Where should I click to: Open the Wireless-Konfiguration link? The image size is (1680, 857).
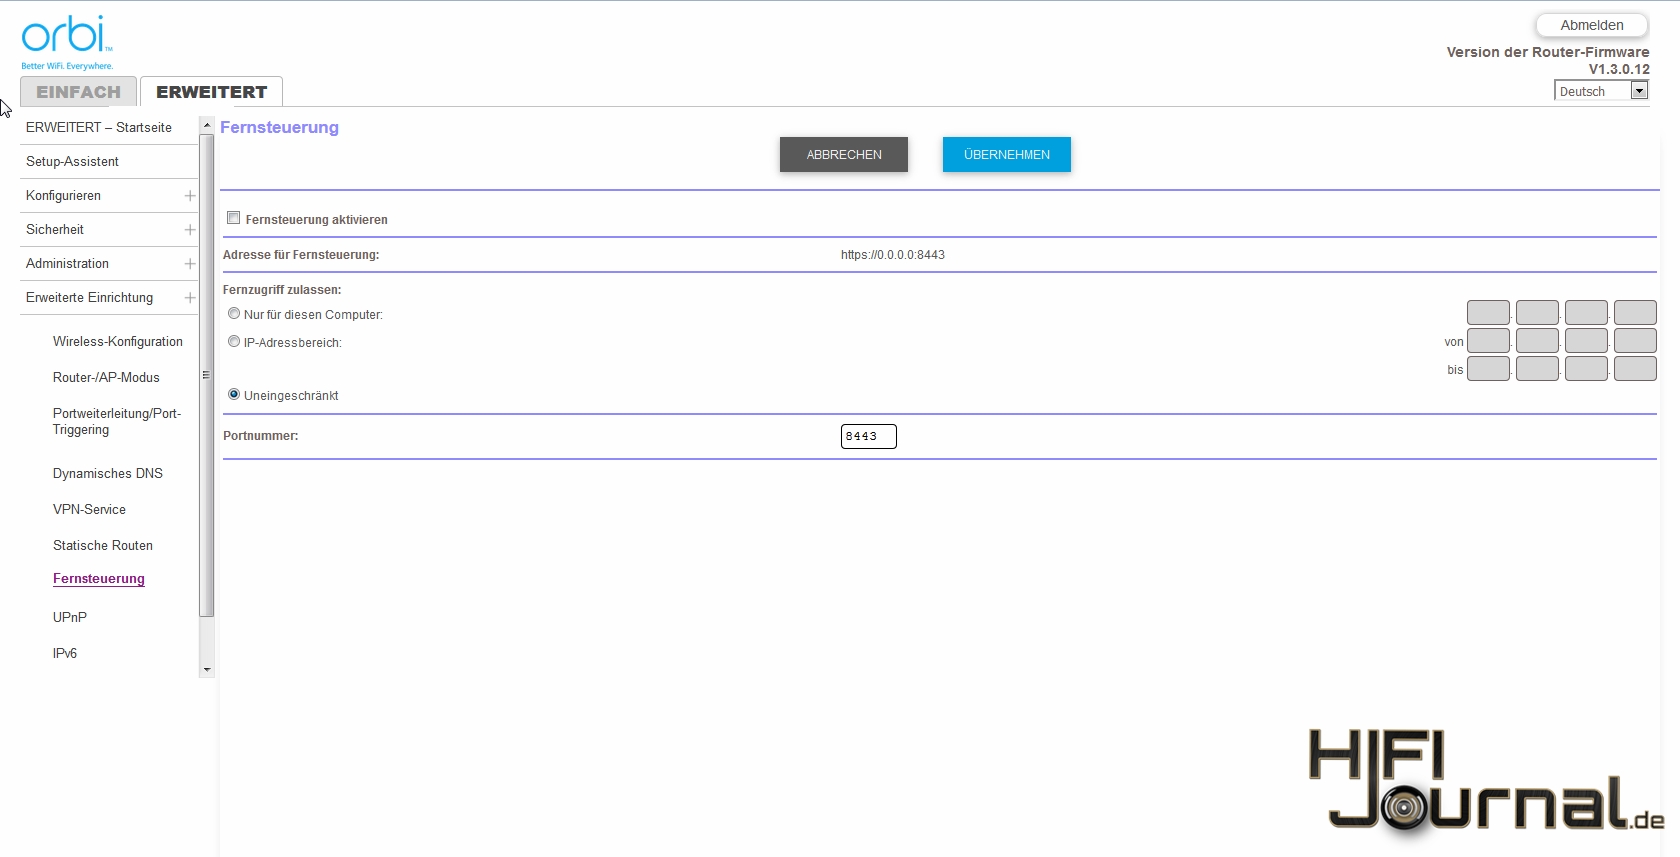[x=118, y=341]
